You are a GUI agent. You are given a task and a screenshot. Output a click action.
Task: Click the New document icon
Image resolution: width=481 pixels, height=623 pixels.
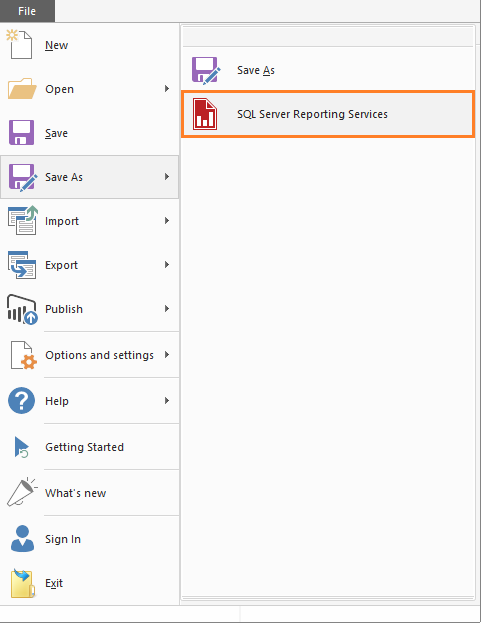point(19,44)
